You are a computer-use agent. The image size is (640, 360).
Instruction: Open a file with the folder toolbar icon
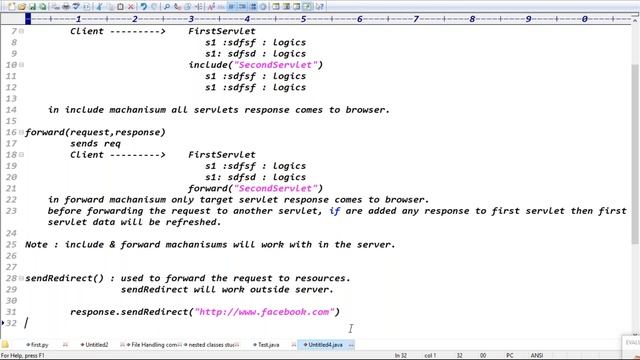(21, 7)
